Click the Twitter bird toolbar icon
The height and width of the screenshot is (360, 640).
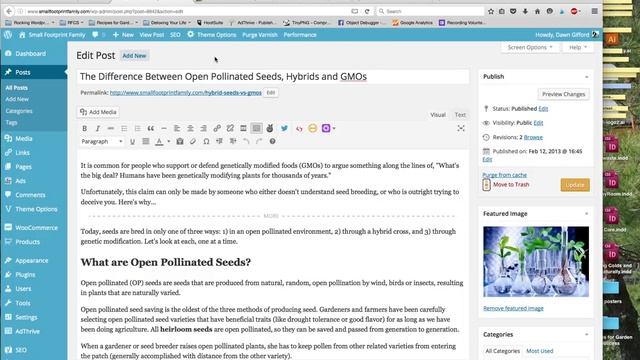284,128
